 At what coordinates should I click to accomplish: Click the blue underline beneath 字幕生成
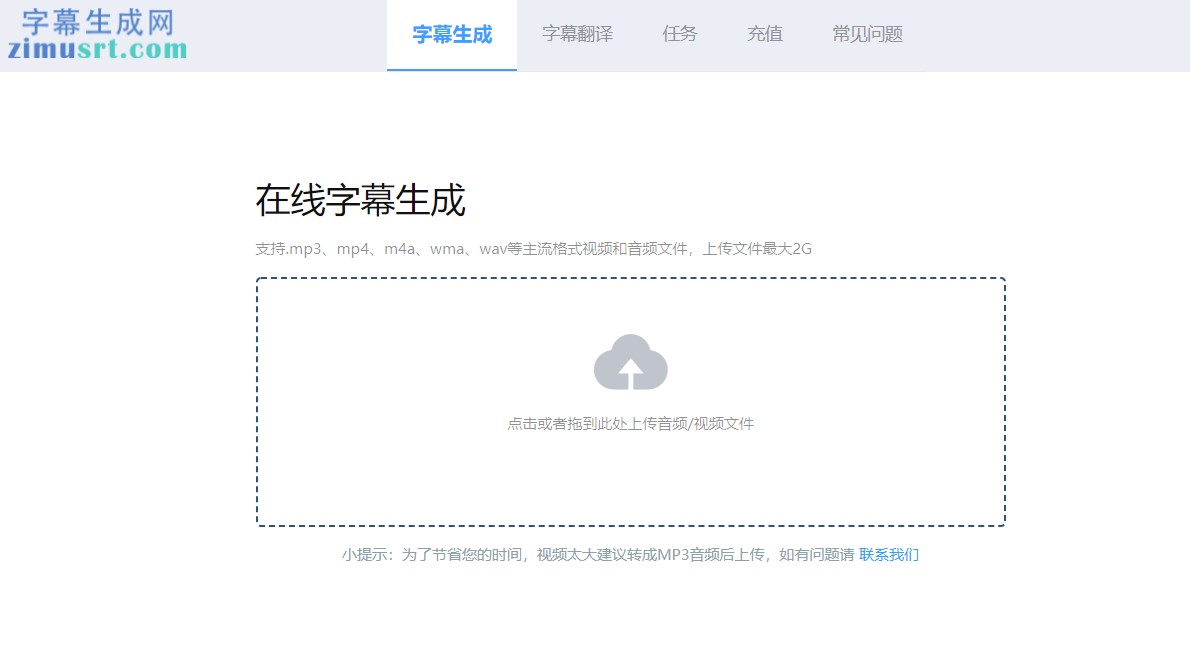pos(452,70)
